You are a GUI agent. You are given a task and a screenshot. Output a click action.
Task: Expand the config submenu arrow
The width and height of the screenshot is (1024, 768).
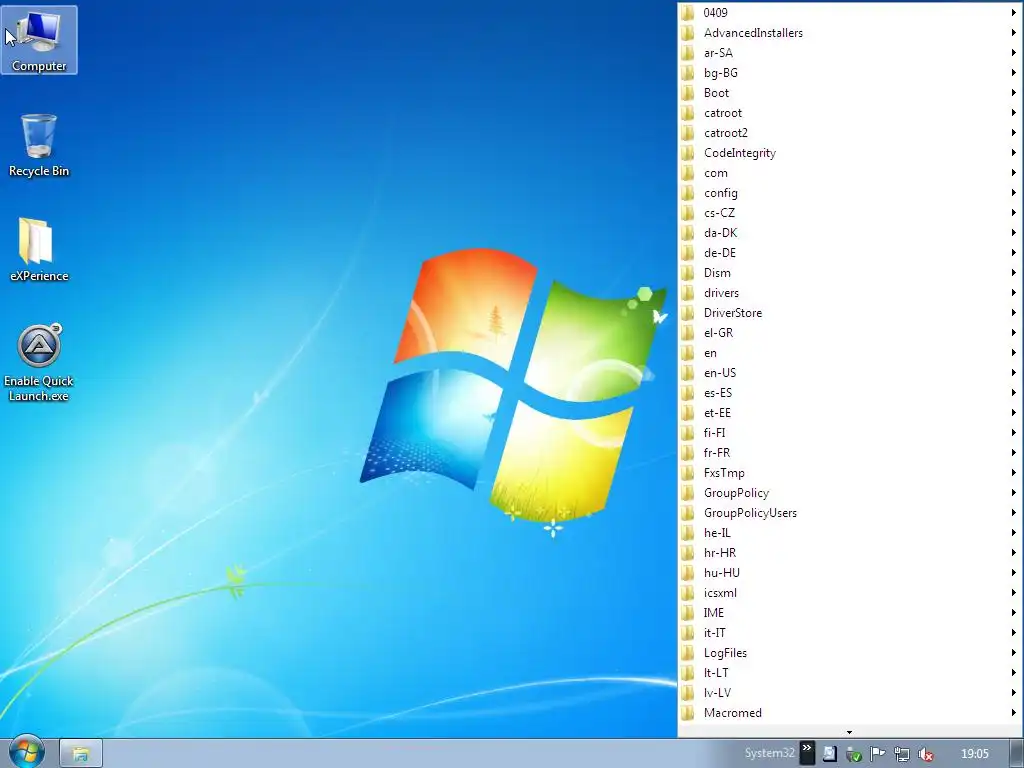point(1014,193)
